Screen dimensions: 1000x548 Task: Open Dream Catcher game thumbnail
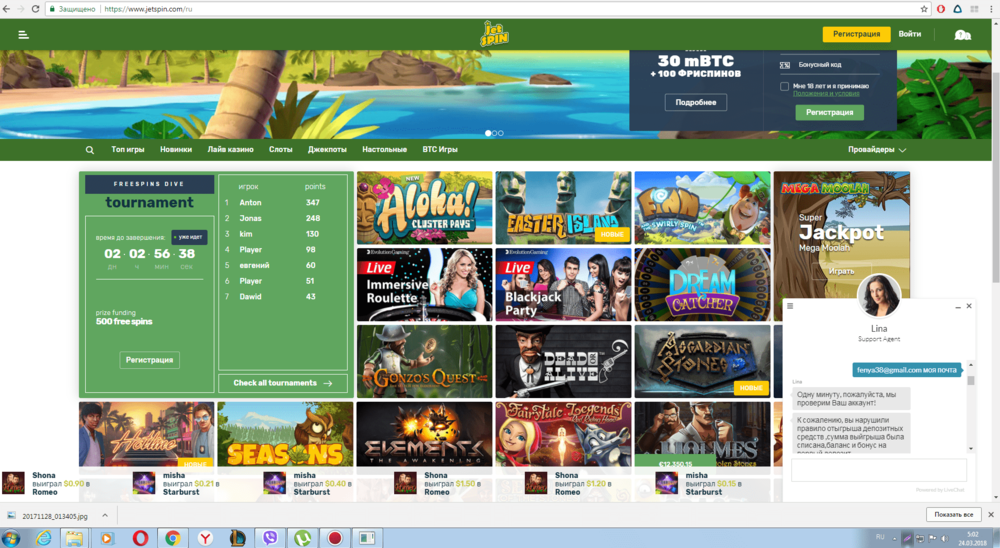tap(702, 285)
